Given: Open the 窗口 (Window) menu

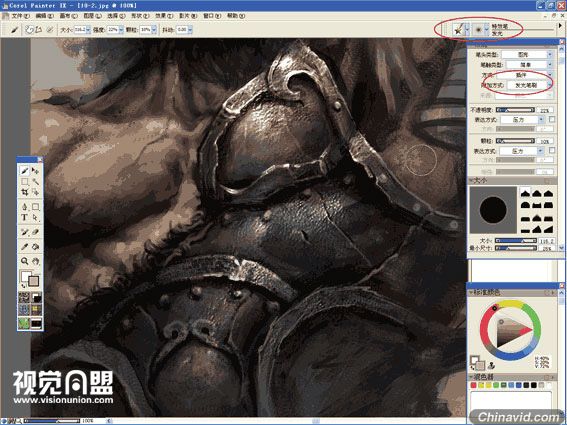Looking at the screenshot, I should [212, 16].
